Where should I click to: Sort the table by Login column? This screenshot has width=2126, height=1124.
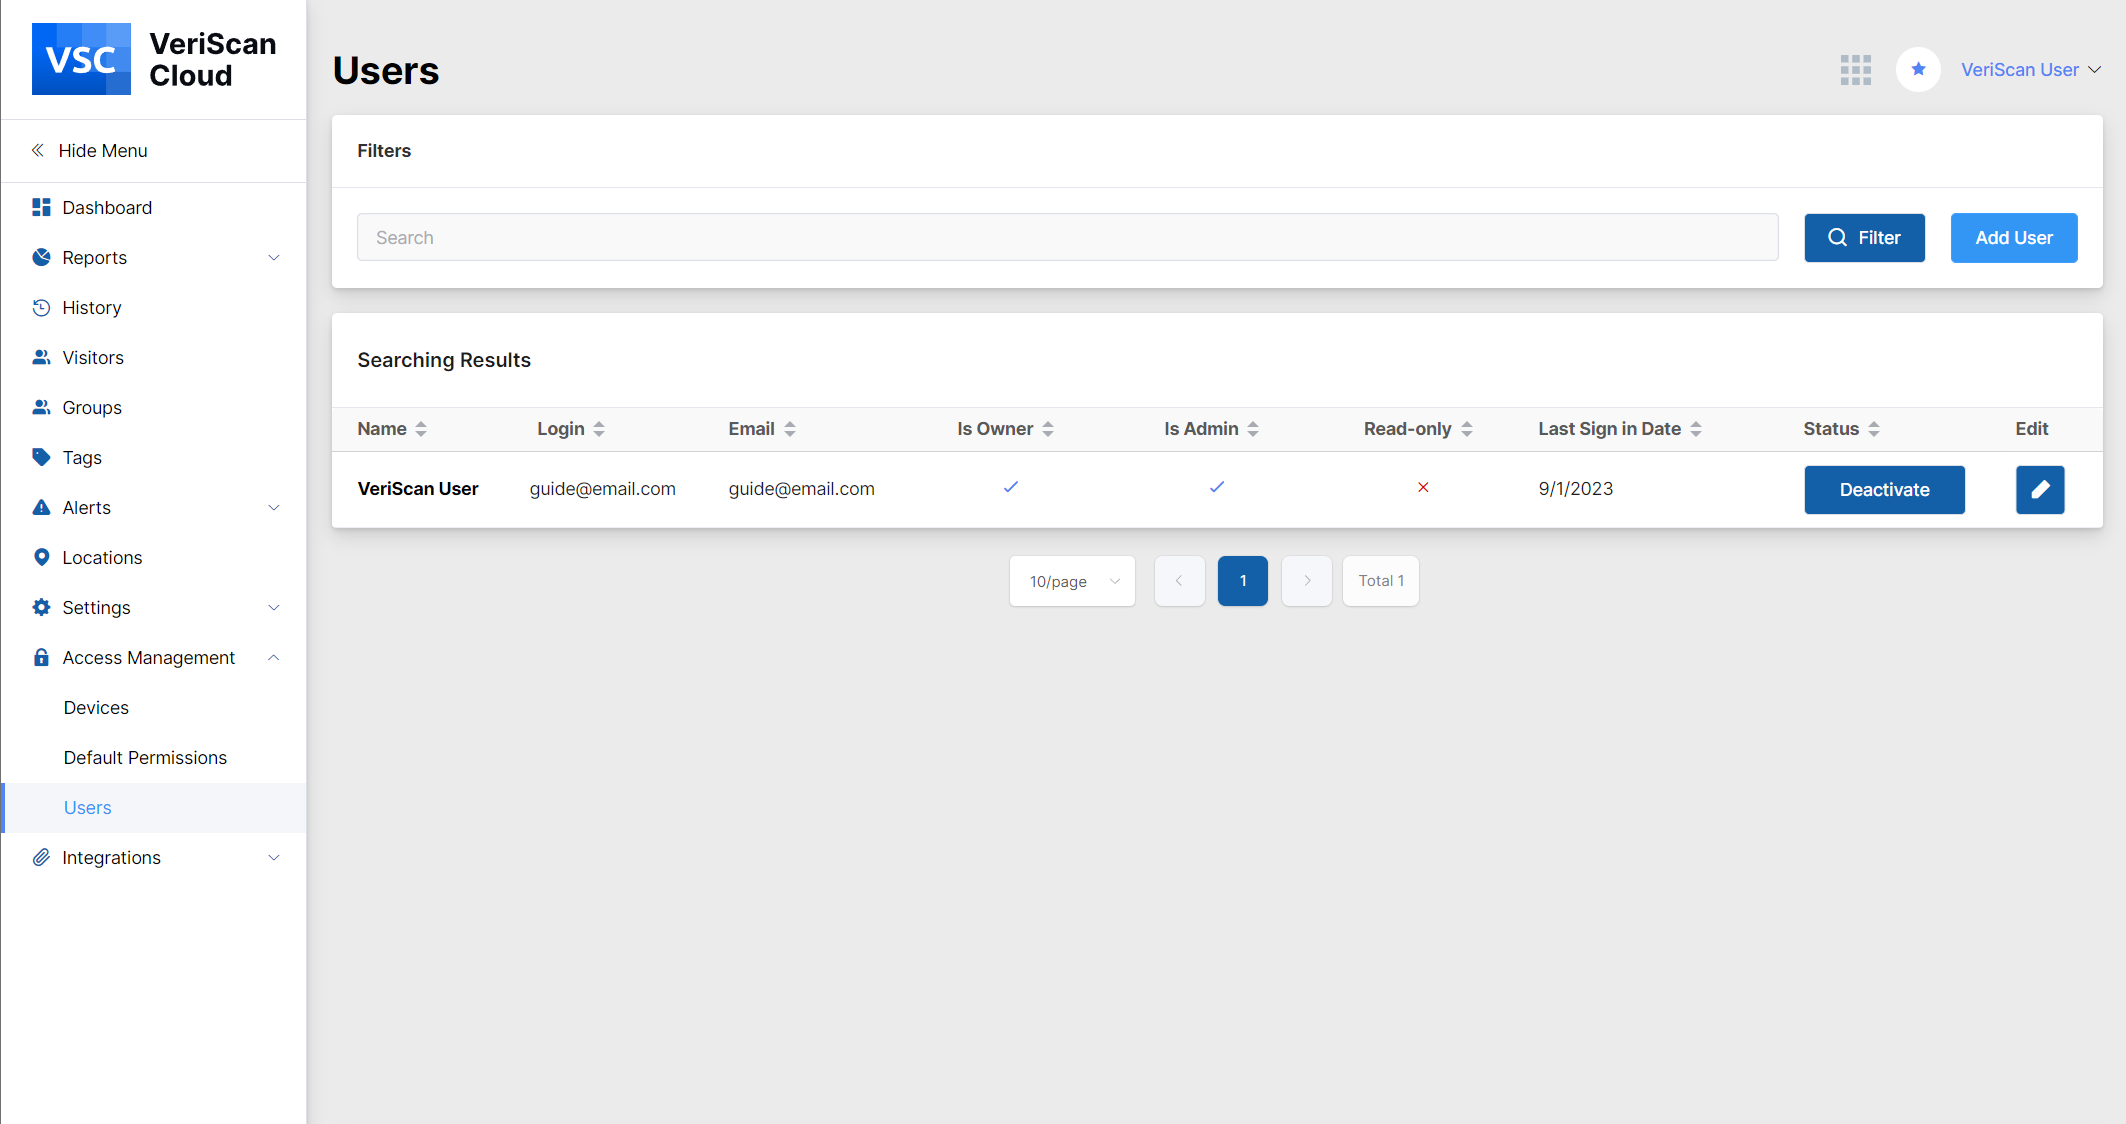(599, 429)
